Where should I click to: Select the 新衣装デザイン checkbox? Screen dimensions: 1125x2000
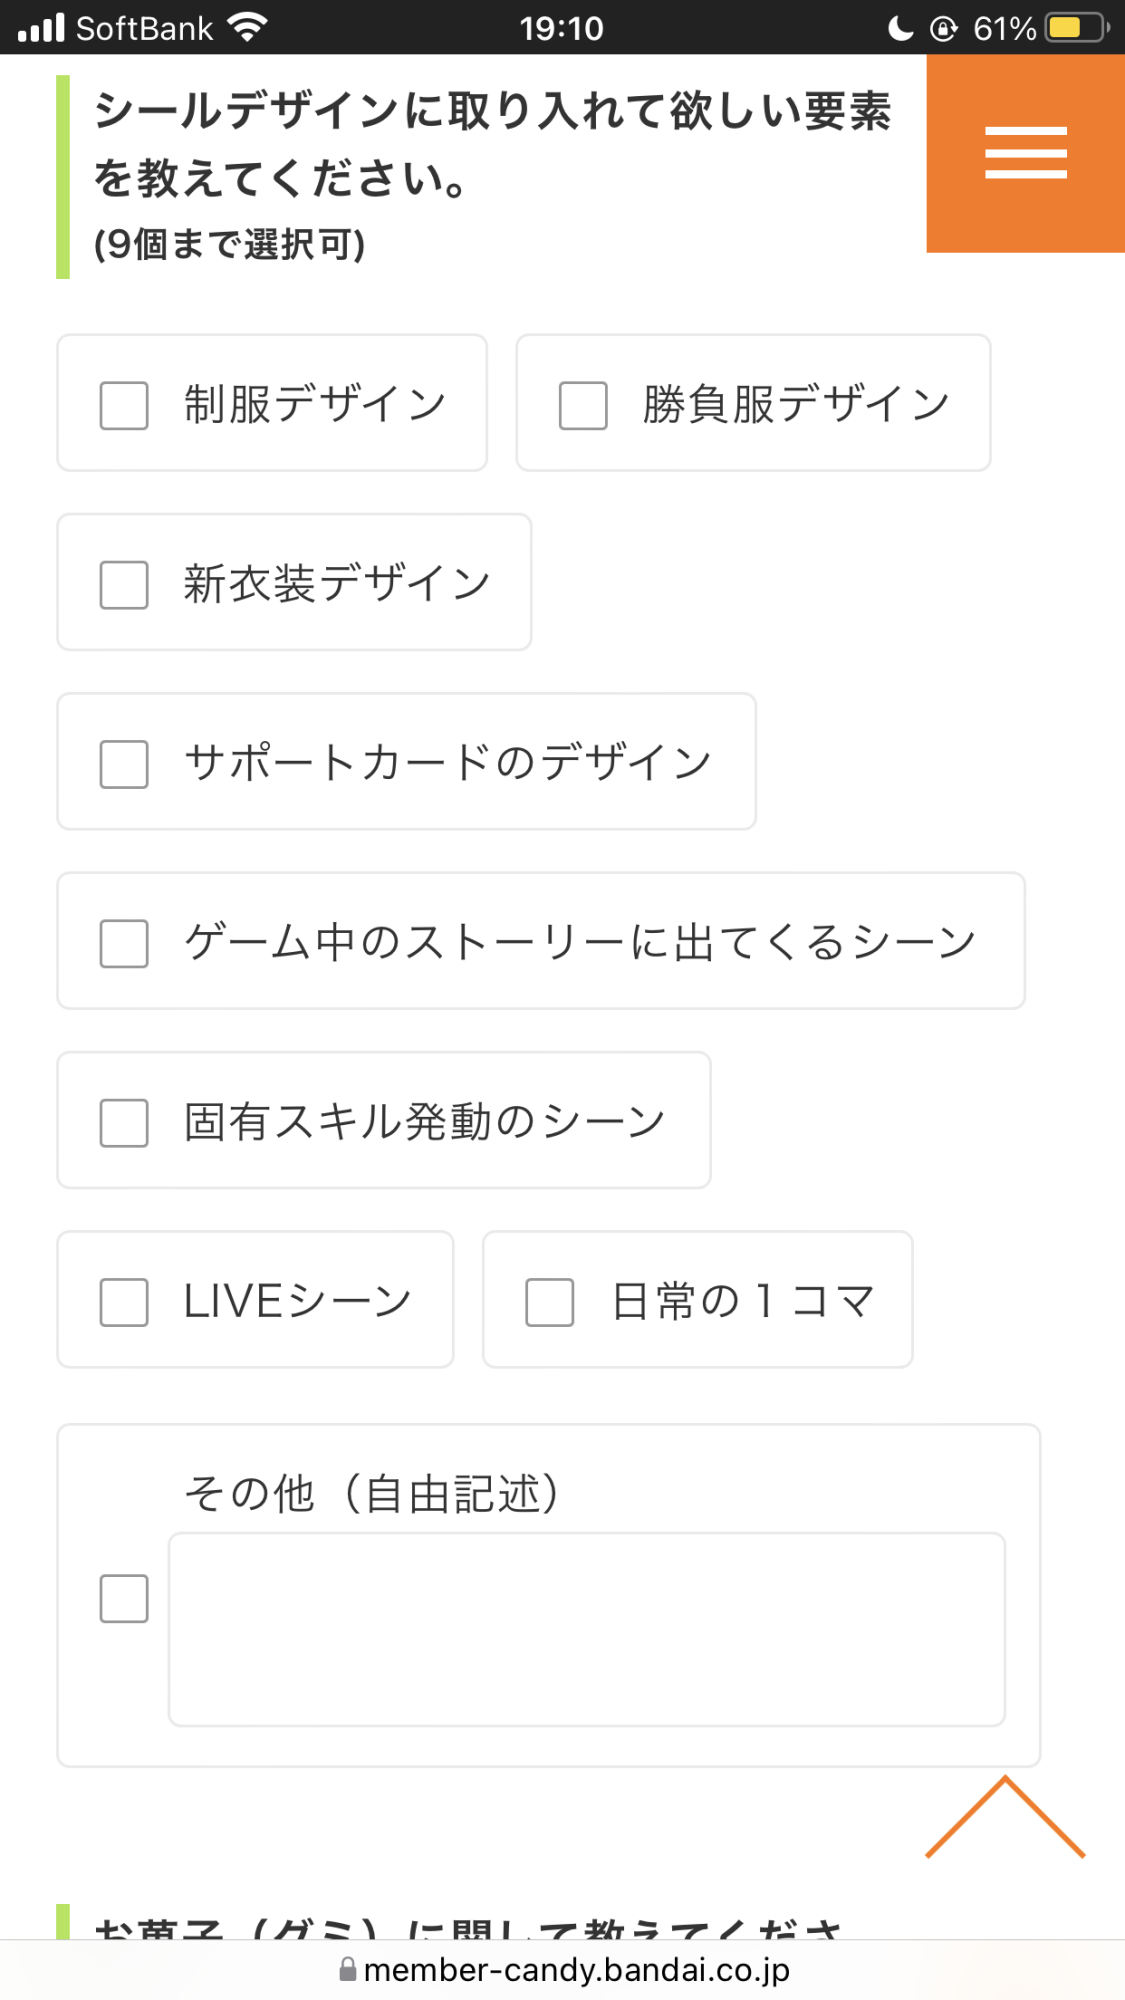pyautogui.click(x=124, y=584)
